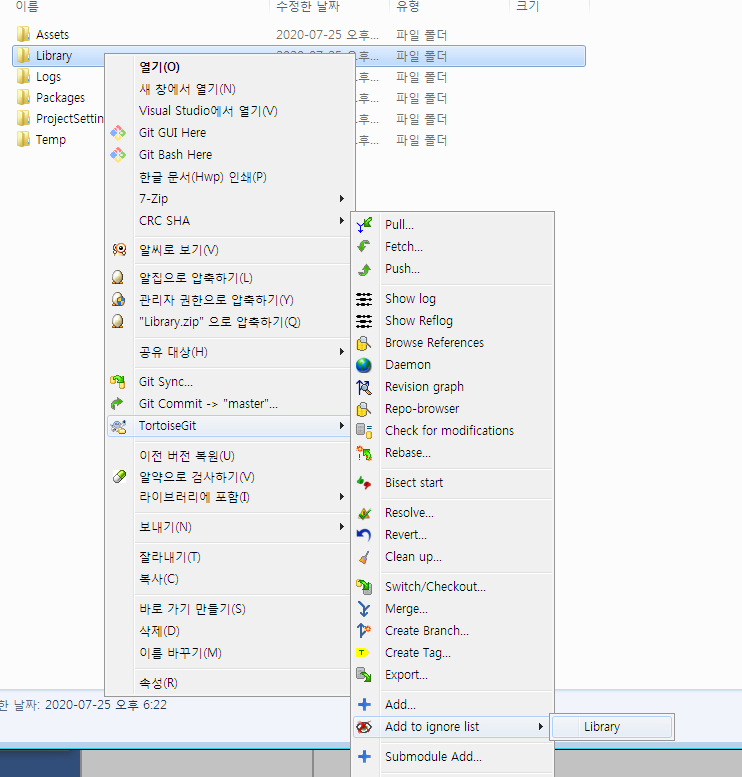Click the Revert blue arrow icon
This screenshot has width=742, height=777.
pyautogui.click(x=364, y=535)
